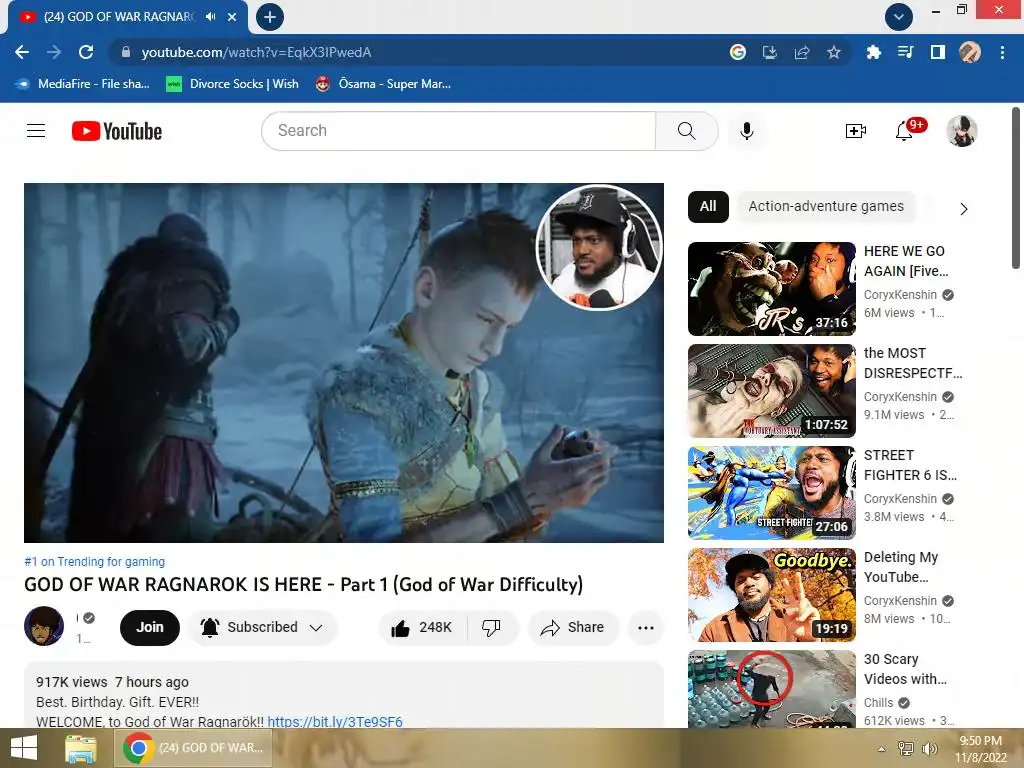Open STREET FIGHTER 6 IS... video thumbnail
The image size is (1024, 768).
pyautogui.click(x=771, y=492)
